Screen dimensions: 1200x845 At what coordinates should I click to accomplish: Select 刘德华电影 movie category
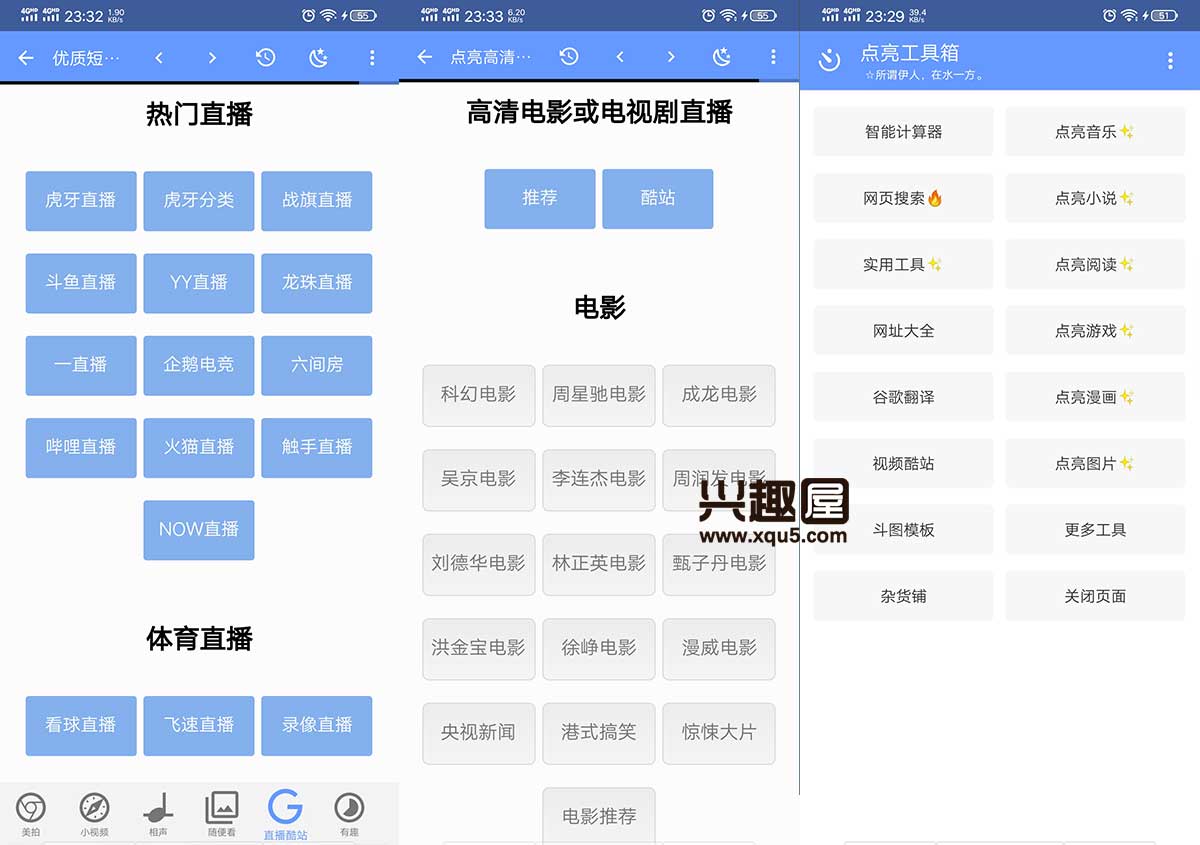[x=479, y=564]
